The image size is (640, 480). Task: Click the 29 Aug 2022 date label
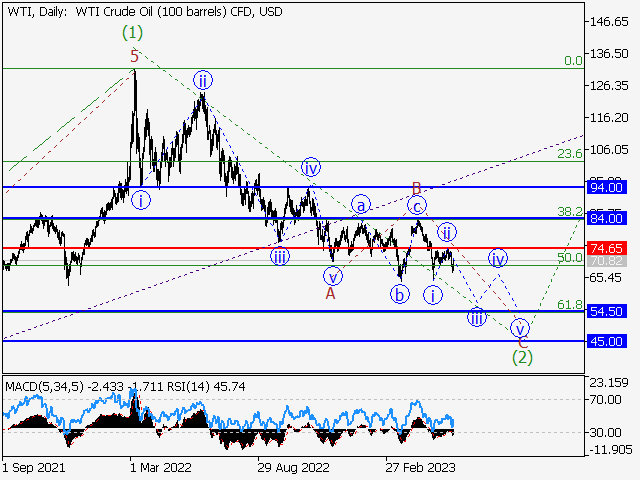[293, 468]
